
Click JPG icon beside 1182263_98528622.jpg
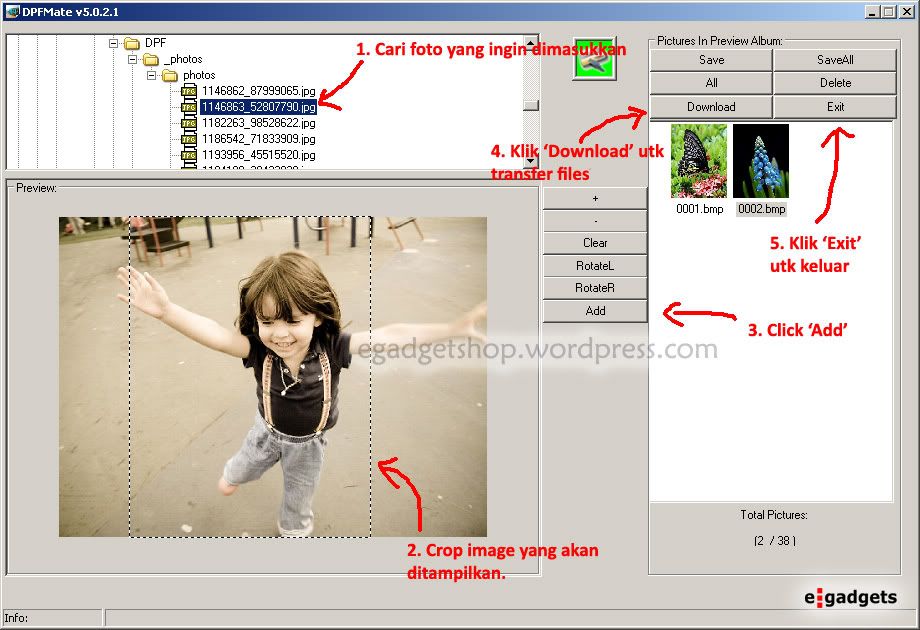tap(189, 123)
